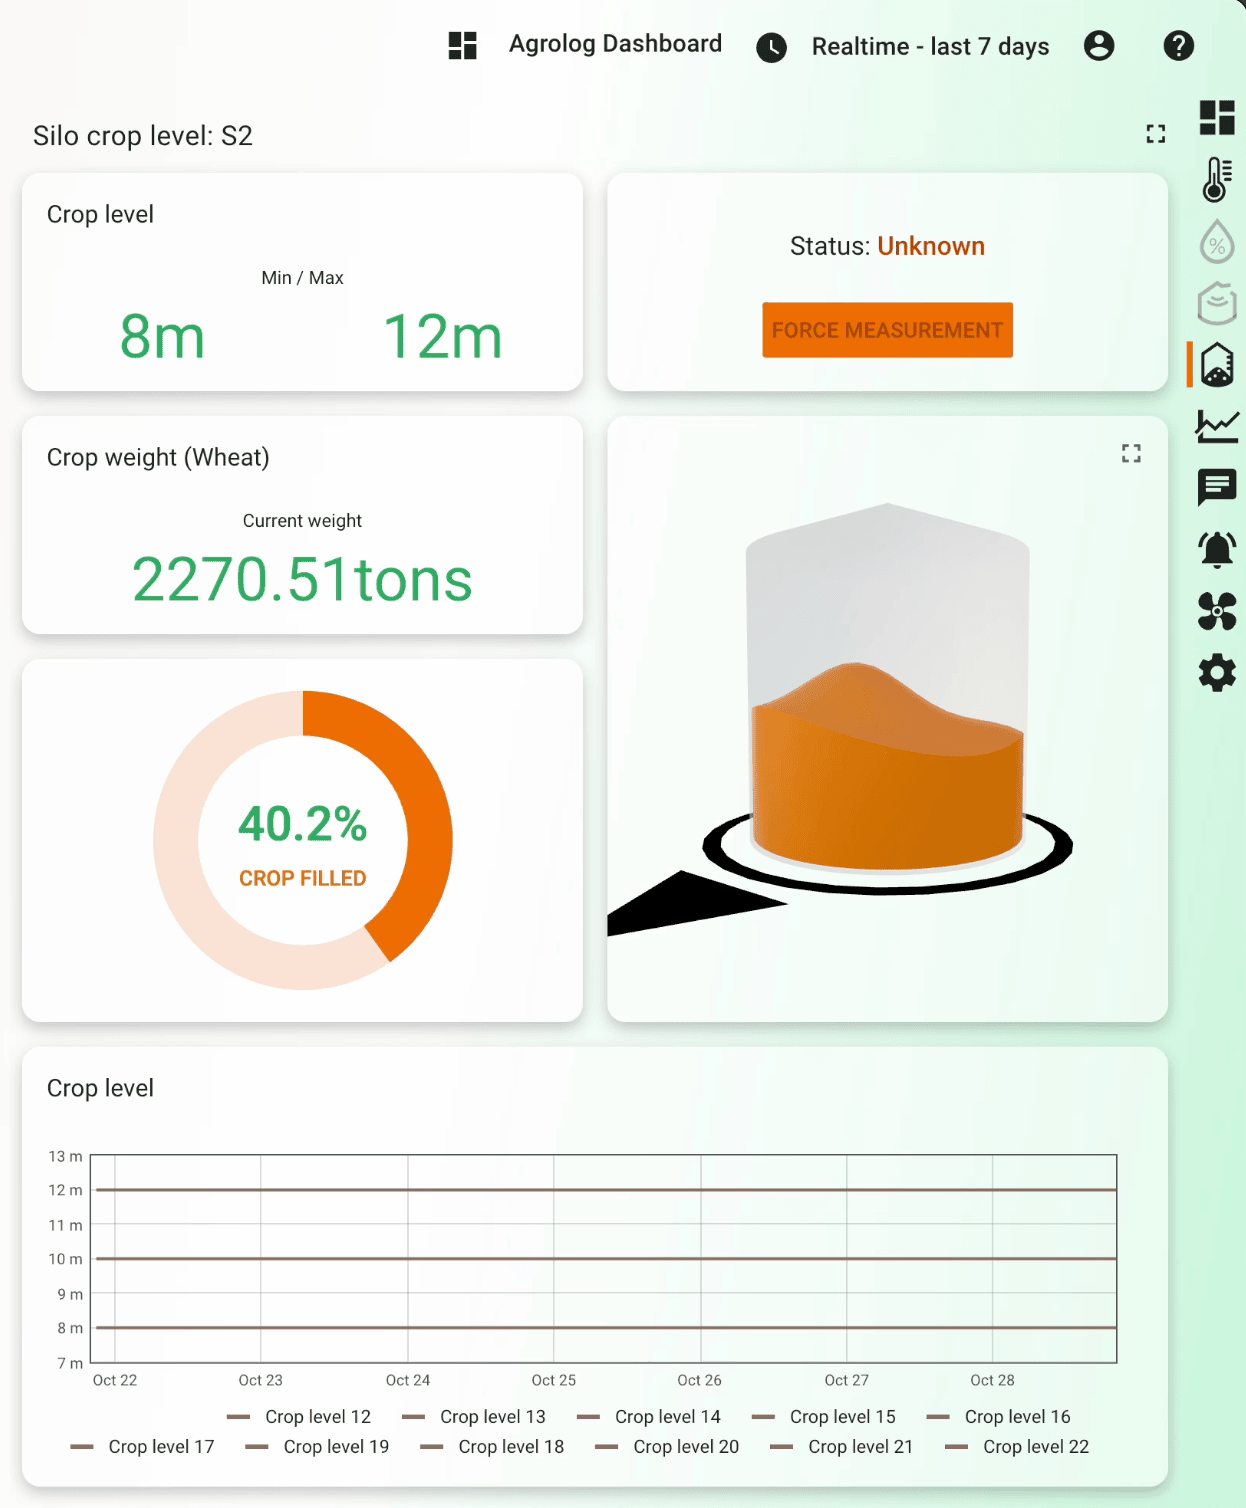Select the silo radar level icon in sidebar
The image size is (1246, 1508).
pos(1216,304)
